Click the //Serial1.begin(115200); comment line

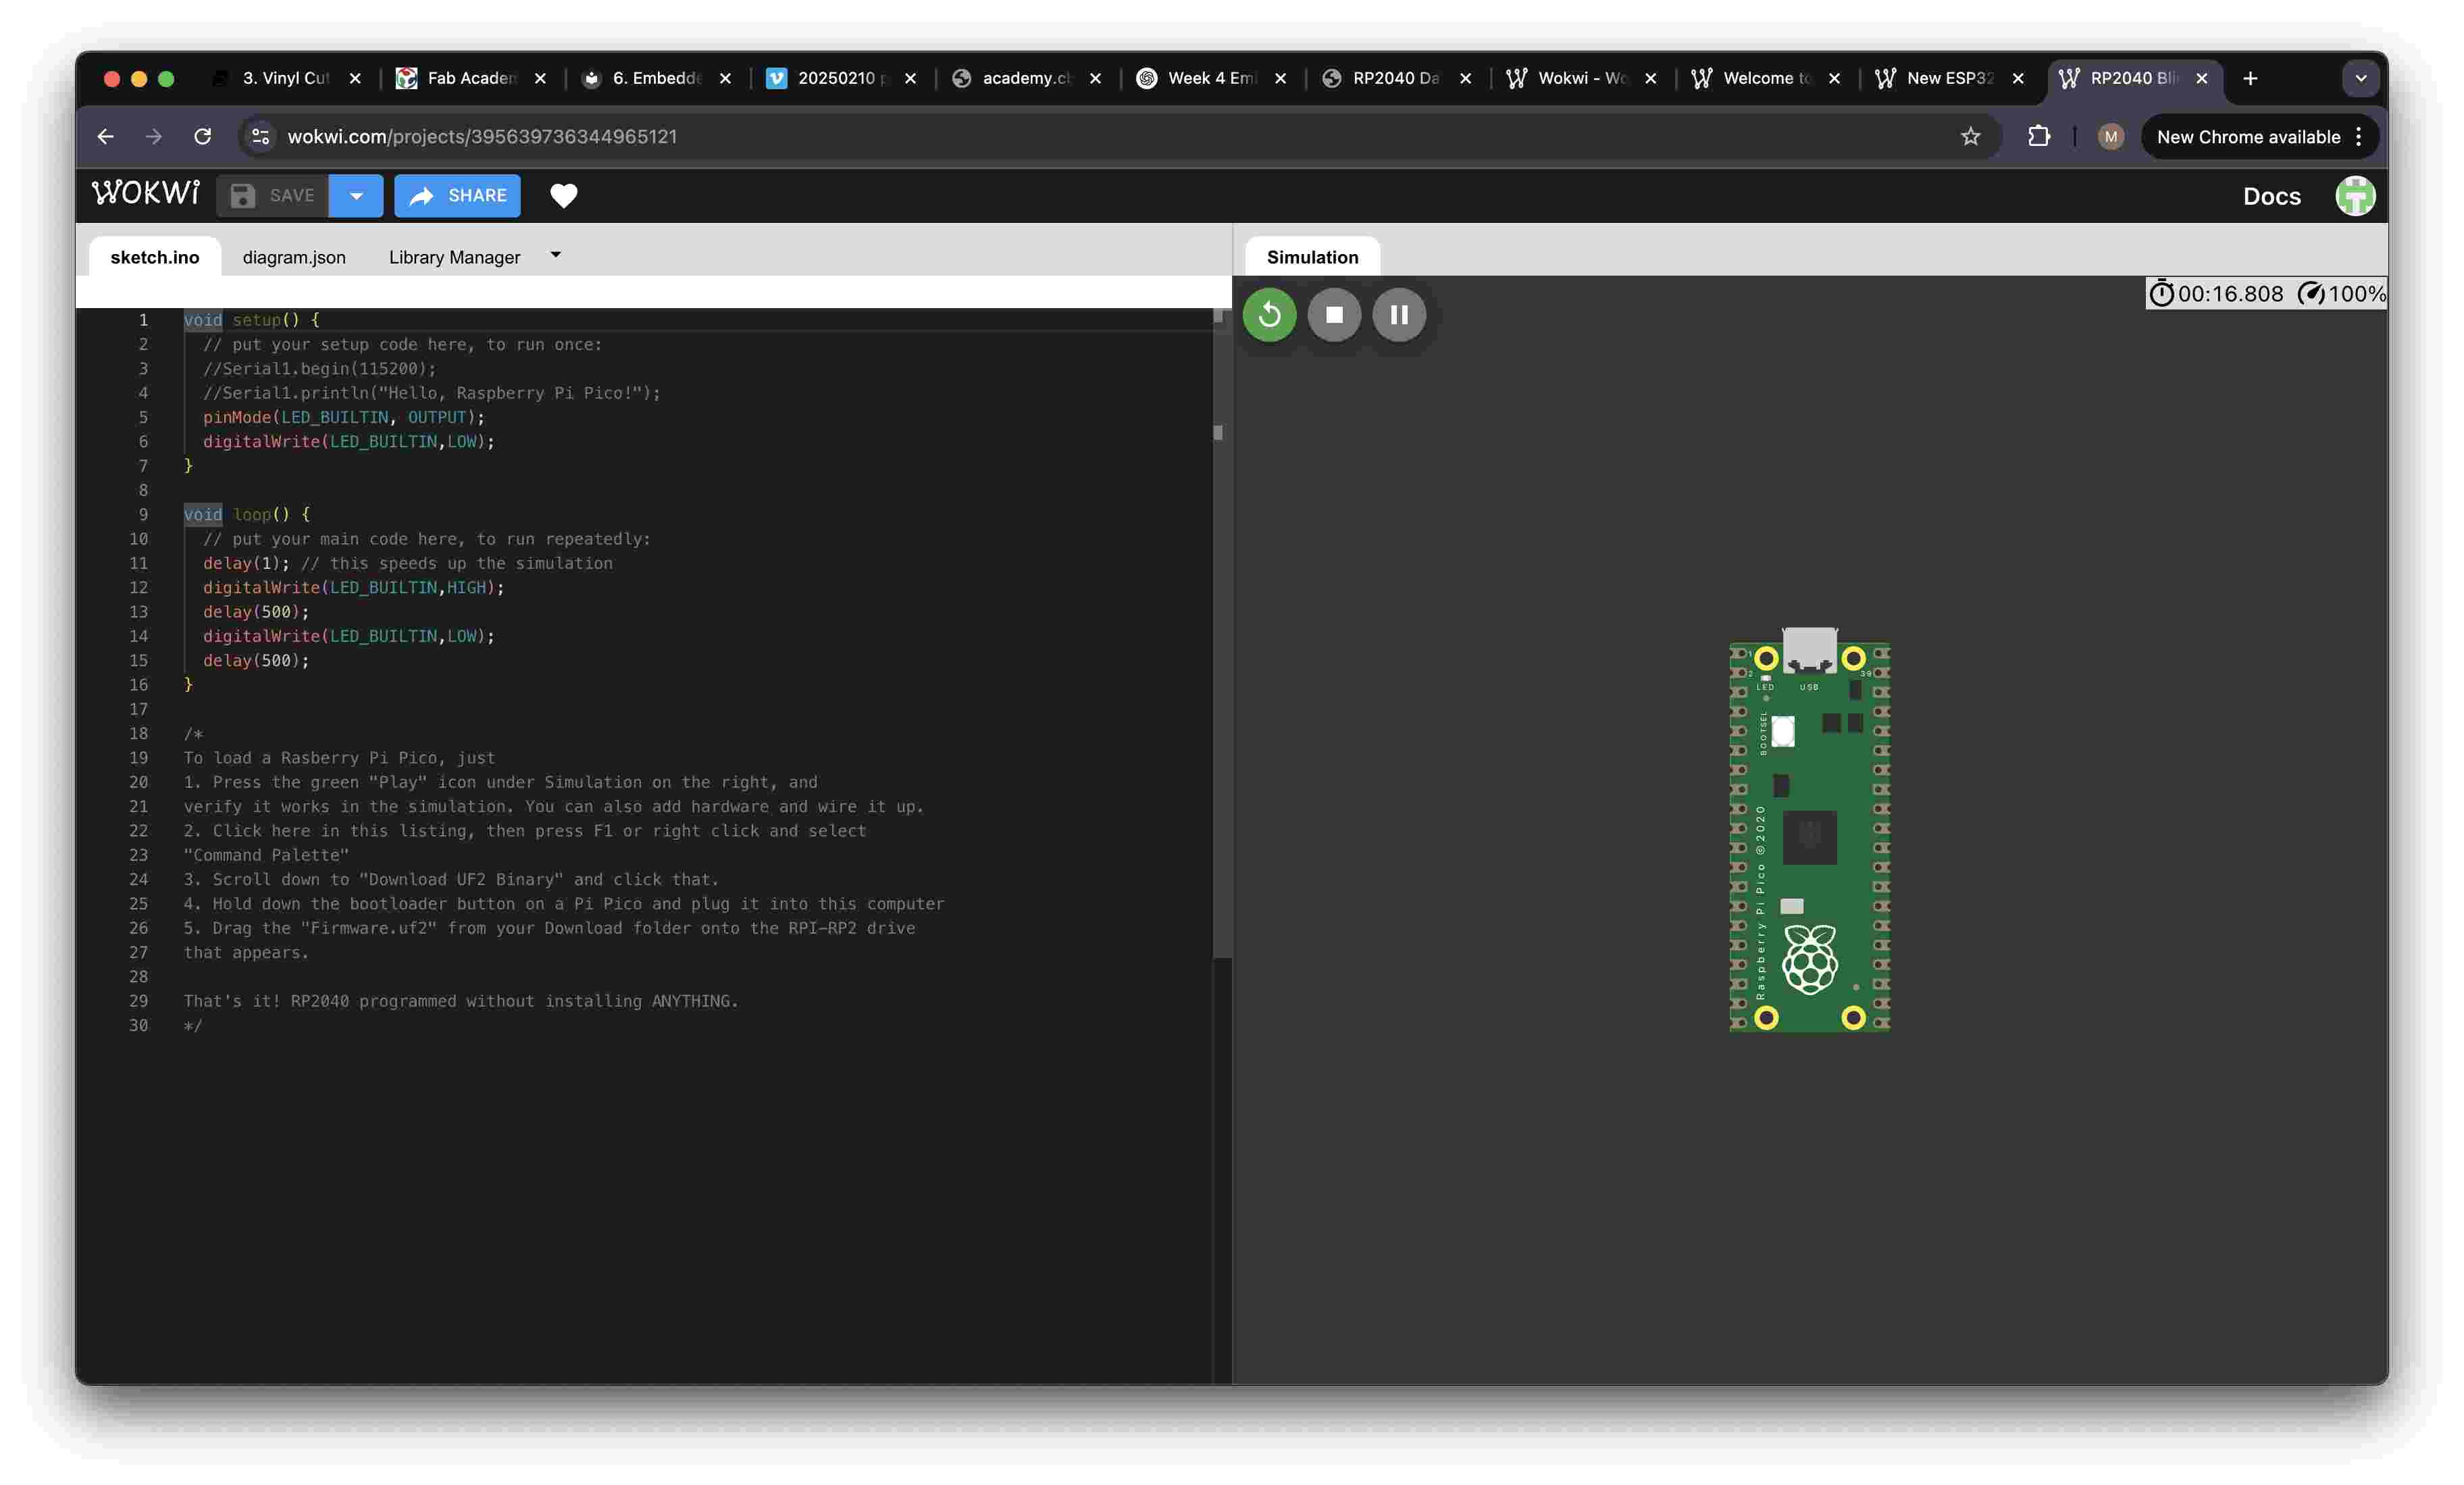point(319,369)
